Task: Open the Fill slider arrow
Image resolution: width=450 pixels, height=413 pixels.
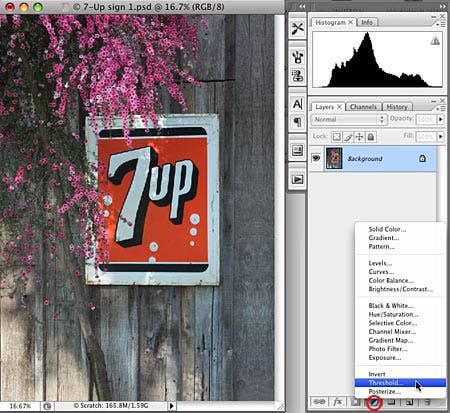Action: point(441,136)
